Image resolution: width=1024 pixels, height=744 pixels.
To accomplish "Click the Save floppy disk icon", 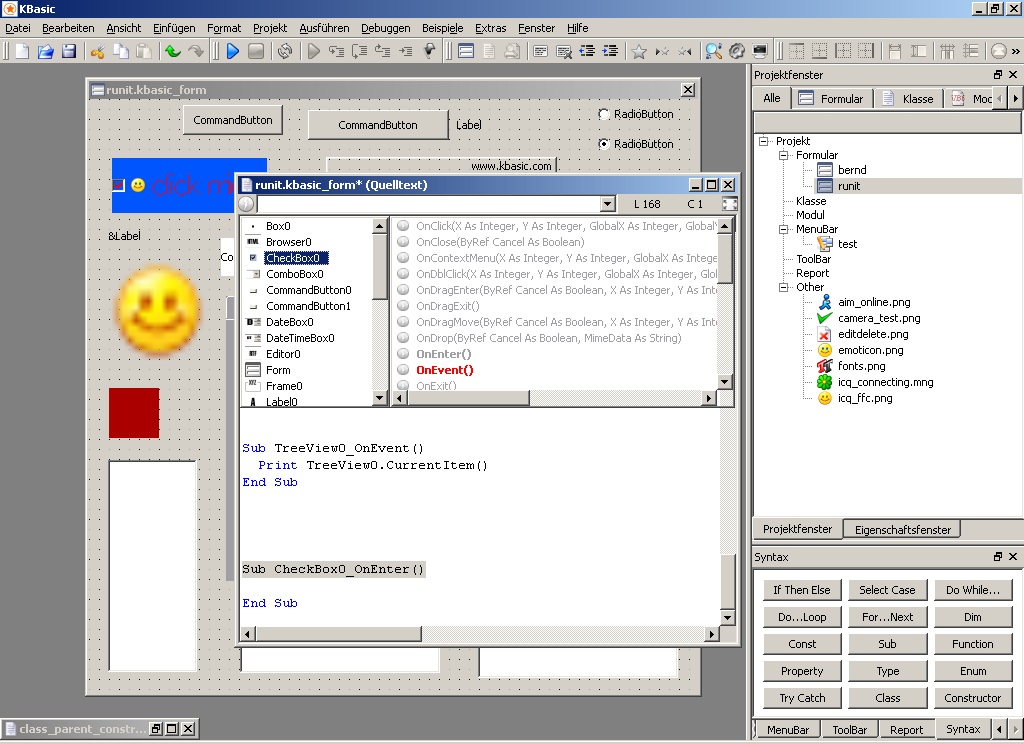I will click(69, 51).
